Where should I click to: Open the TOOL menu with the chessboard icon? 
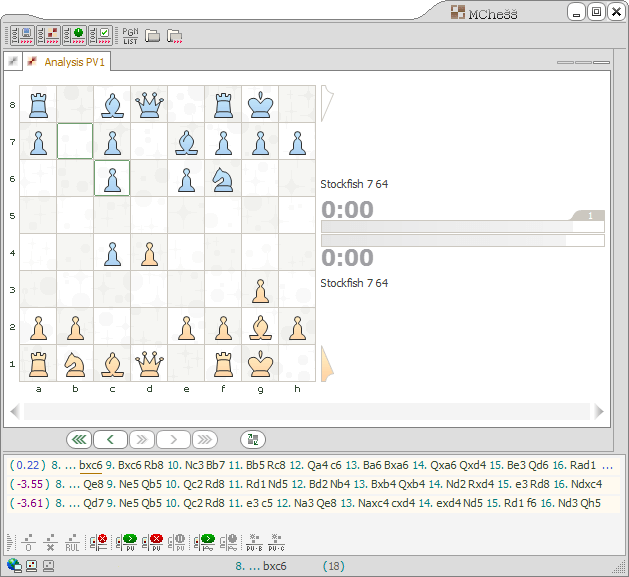tap(48, 35)
